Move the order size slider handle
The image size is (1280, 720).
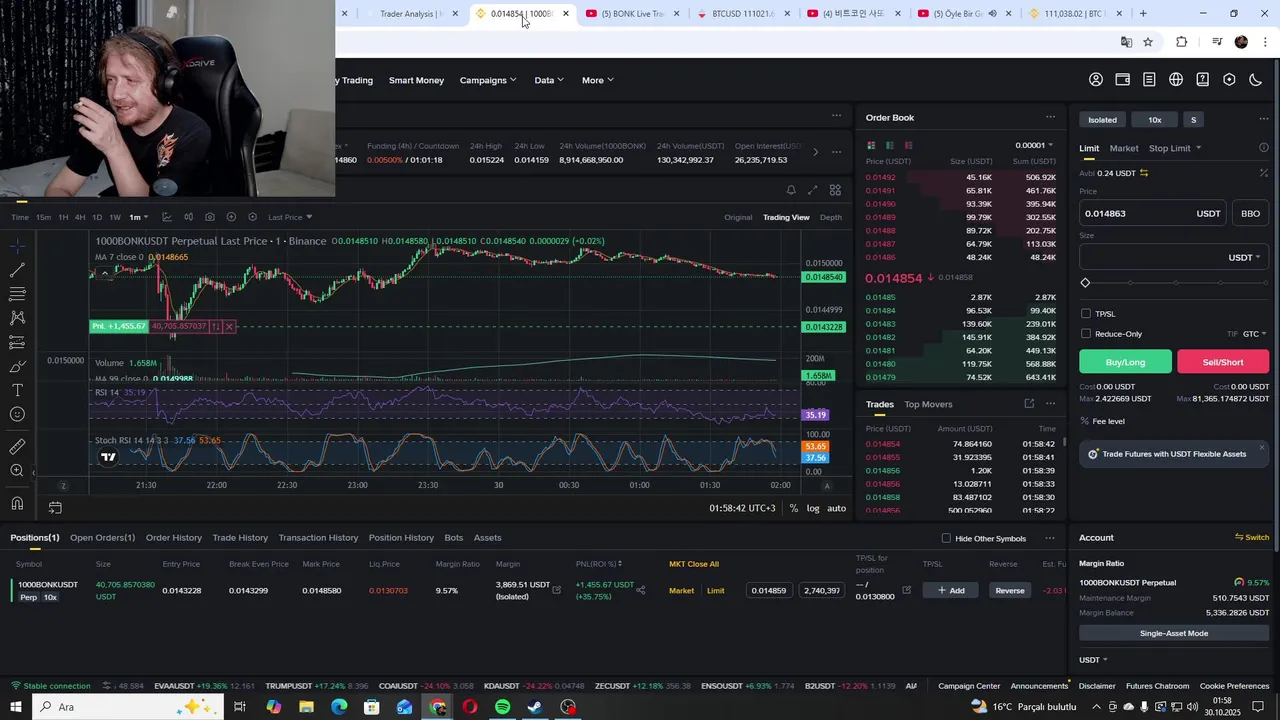[1085, 283]
